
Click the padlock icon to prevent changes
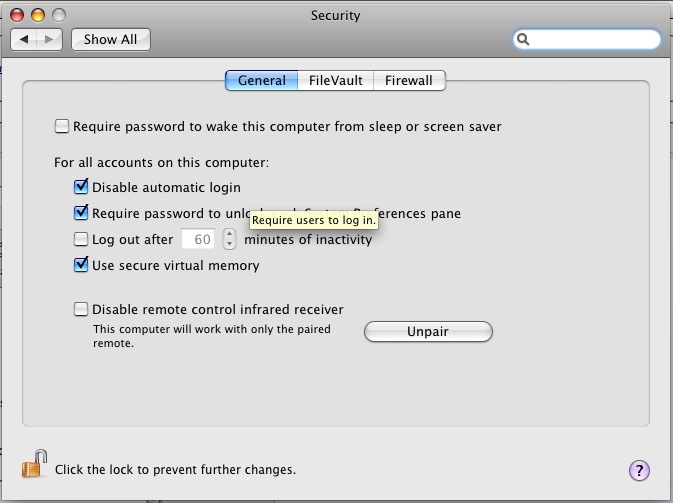pos(34,464)
